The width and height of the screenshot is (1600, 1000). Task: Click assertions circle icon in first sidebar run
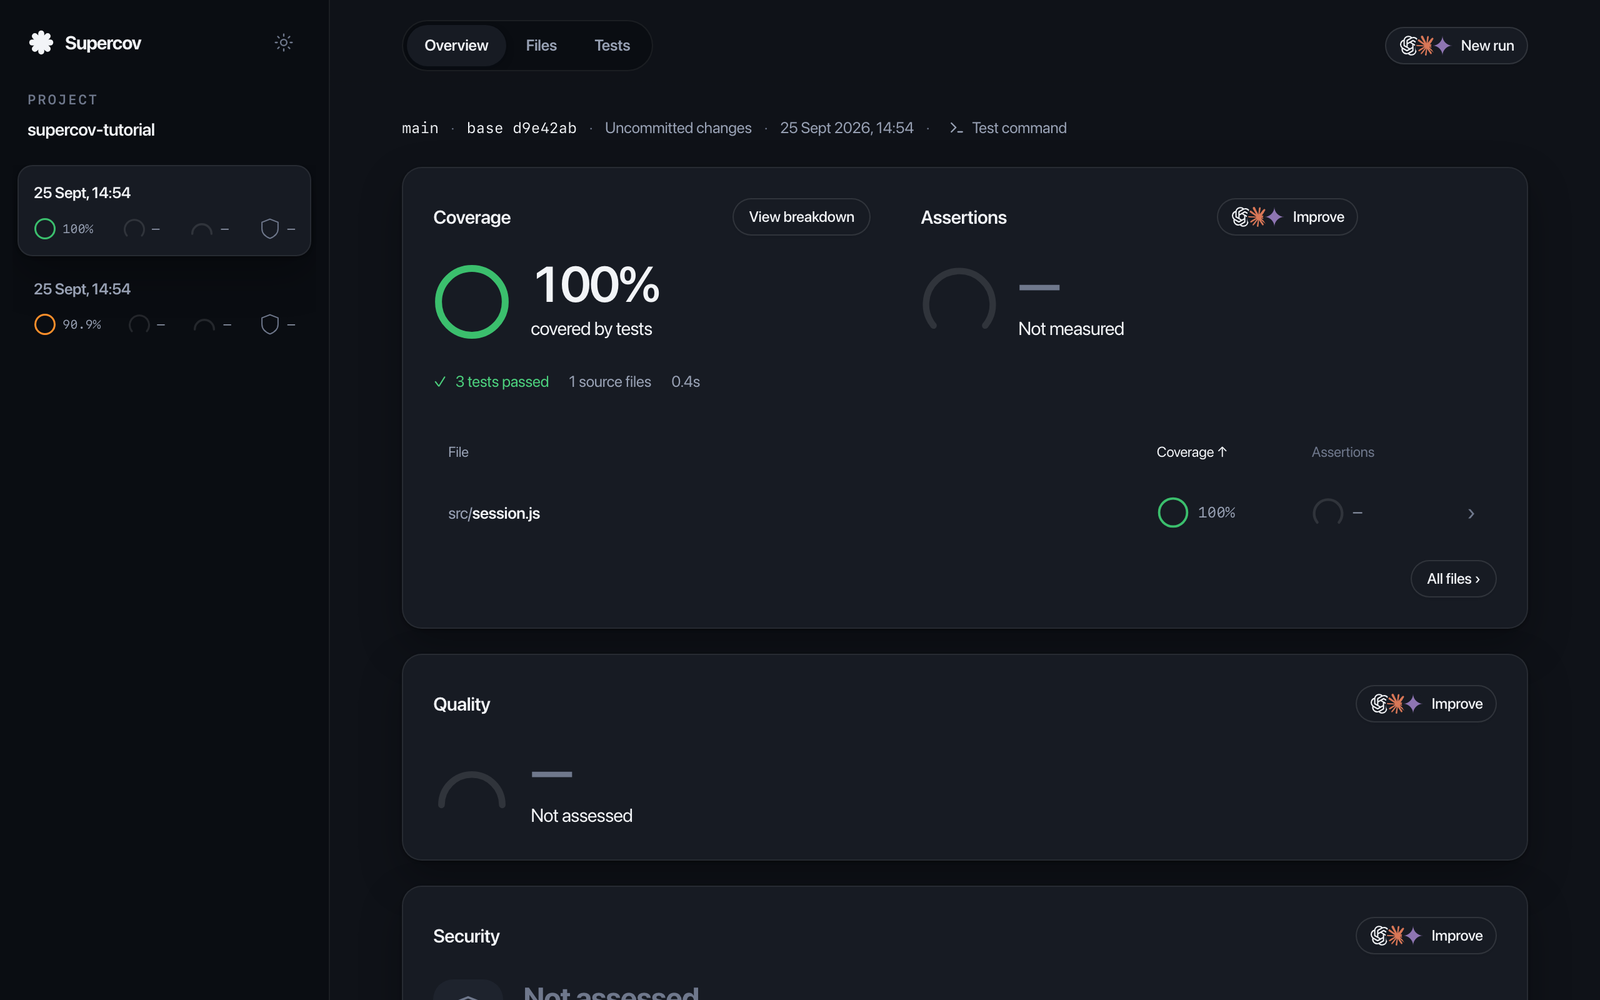[134, 229]
